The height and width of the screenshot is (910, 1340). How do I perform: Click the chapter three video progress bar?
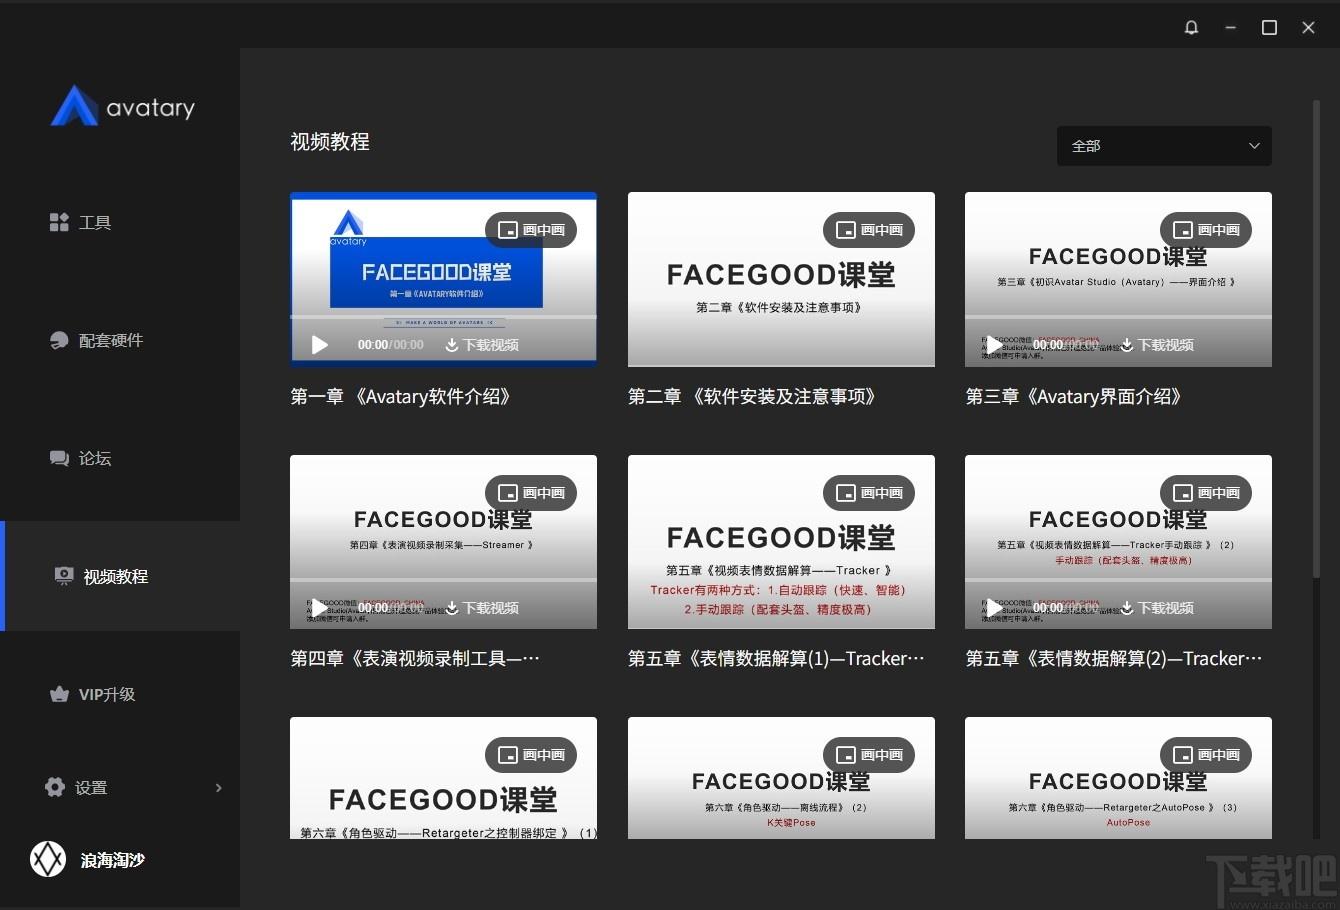[1118, 317]
